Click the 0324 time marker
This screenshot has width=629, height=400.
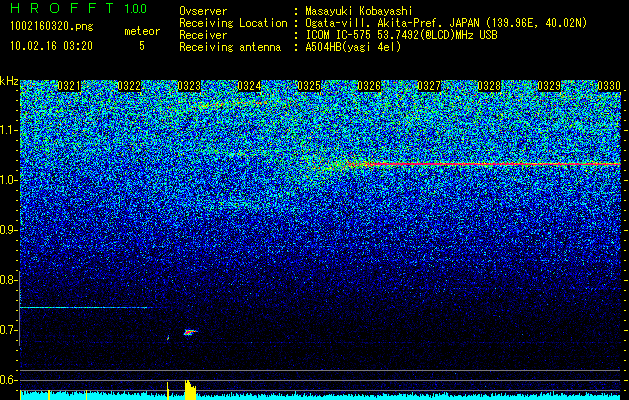[x=249, y=86]
